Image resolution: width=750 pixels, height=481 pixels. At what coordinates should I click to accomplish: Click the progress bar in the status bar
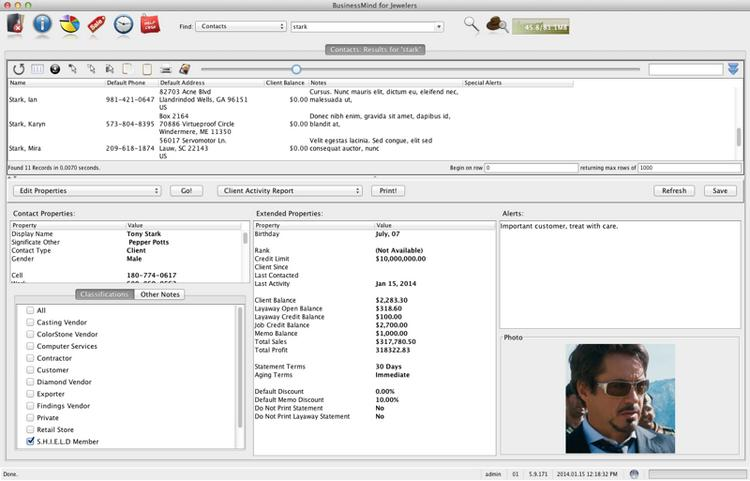pos(696,474)
